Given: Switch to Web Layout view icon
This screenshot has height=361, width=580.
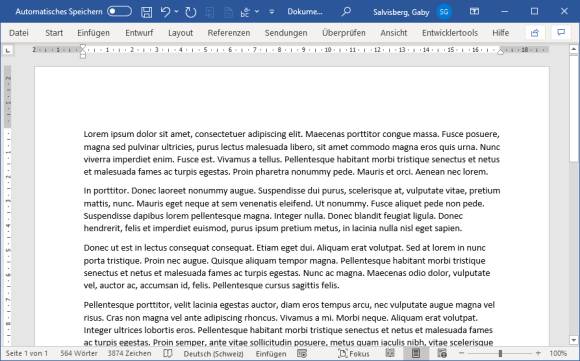Looking at the screenshot, I should pyautogui.click(x=442, y=353).
